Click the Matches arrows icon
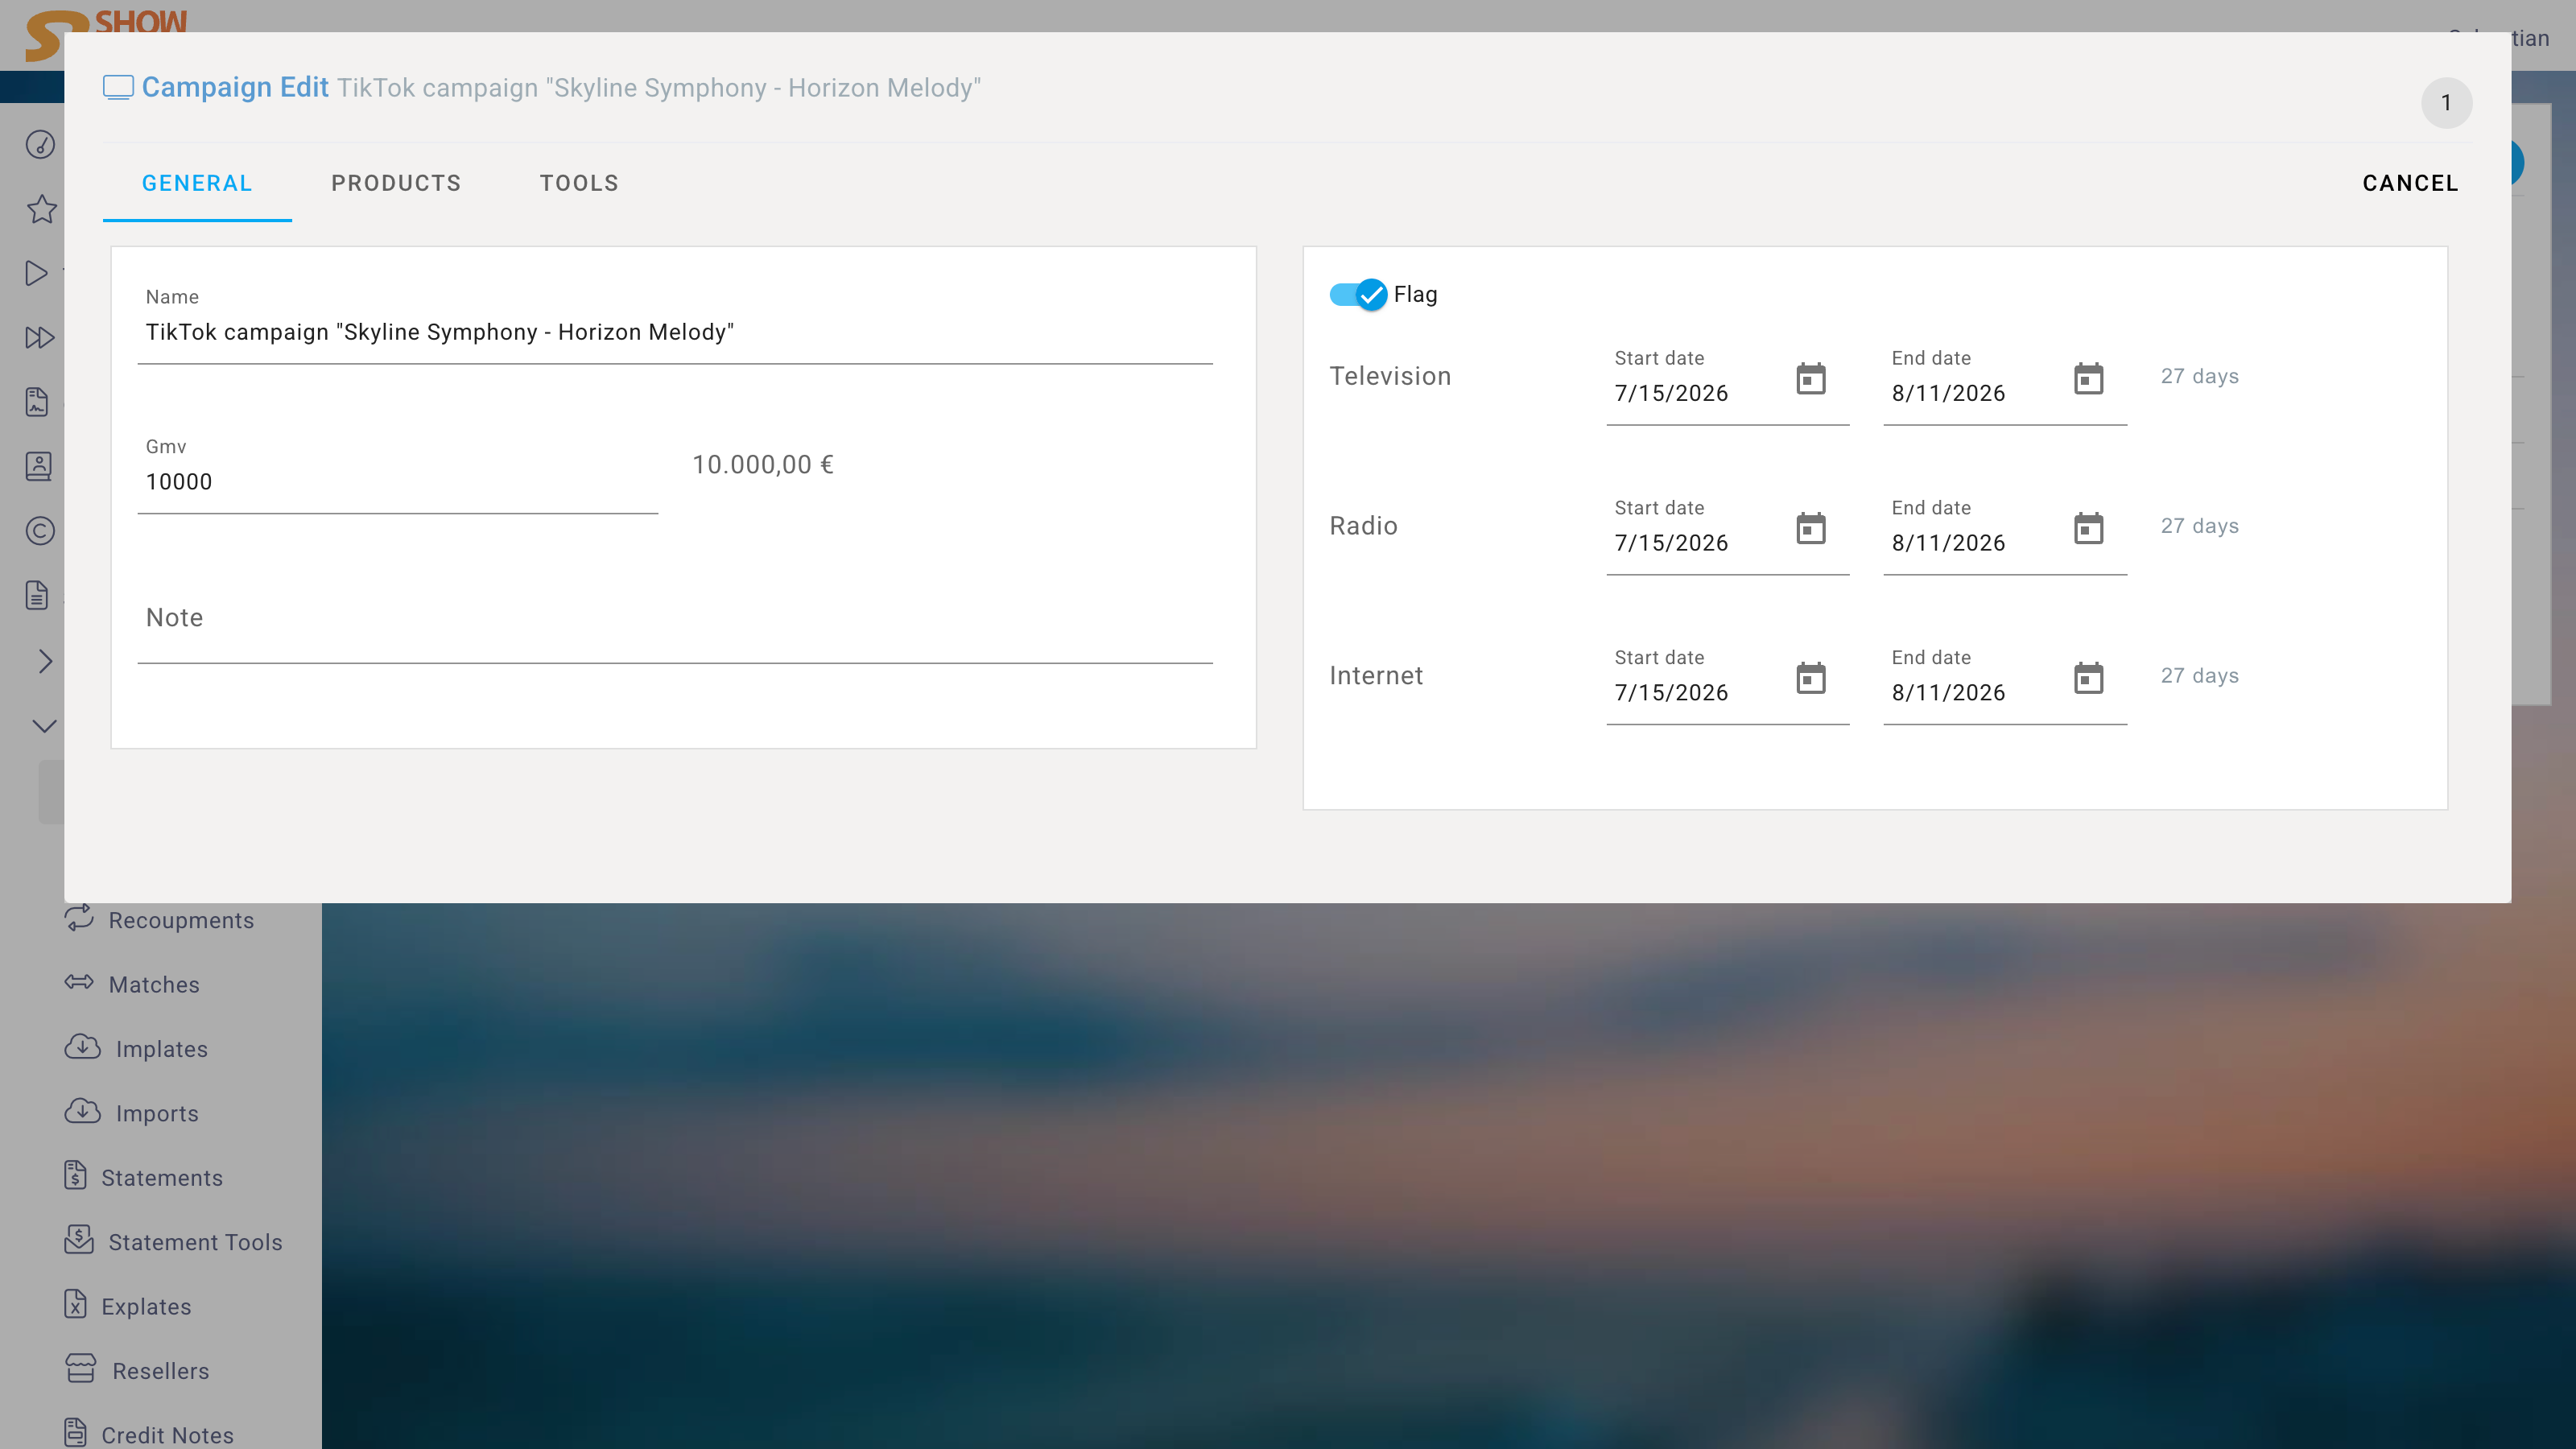Viewport: 2576px width, 1449px height. [79, 982]
